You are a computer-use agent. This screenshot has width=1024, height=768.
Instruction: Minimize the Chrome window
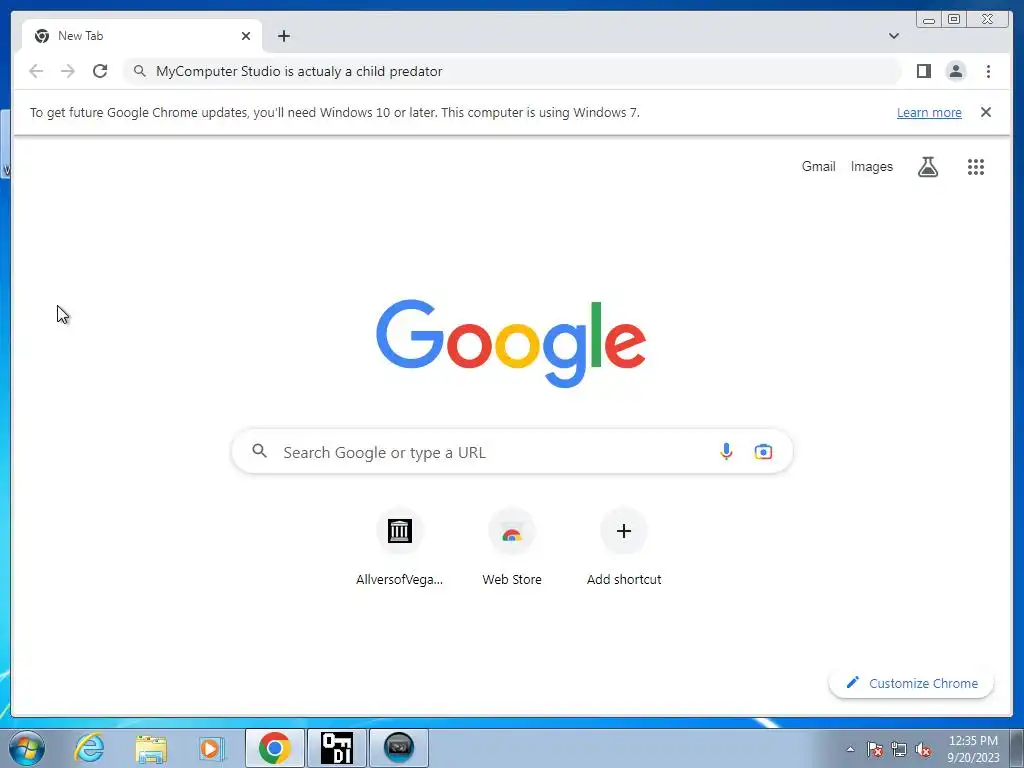(x=929, y=20)
